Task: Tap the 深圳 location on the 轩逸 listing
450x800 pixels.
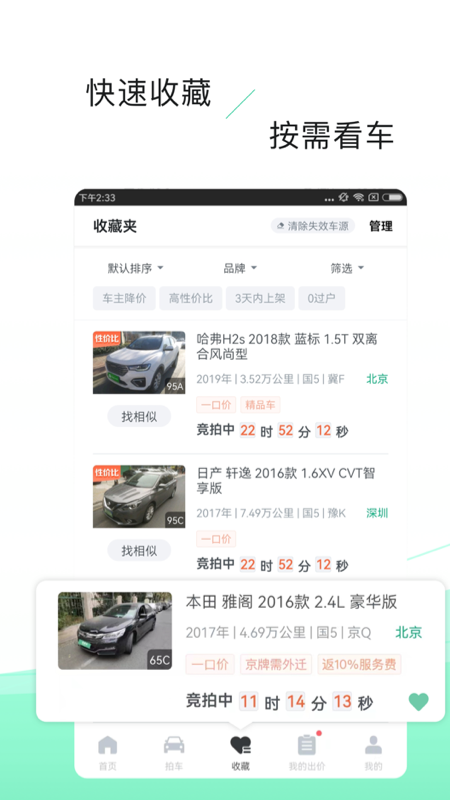Action: 377,513
